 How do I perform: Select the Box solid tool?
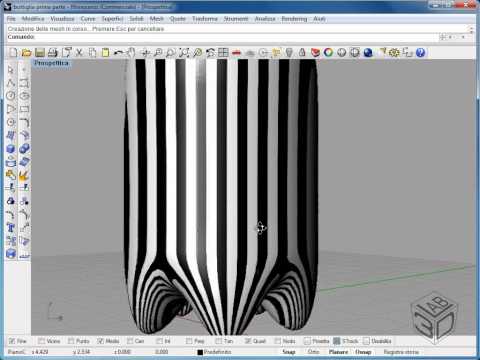[11, 148]
